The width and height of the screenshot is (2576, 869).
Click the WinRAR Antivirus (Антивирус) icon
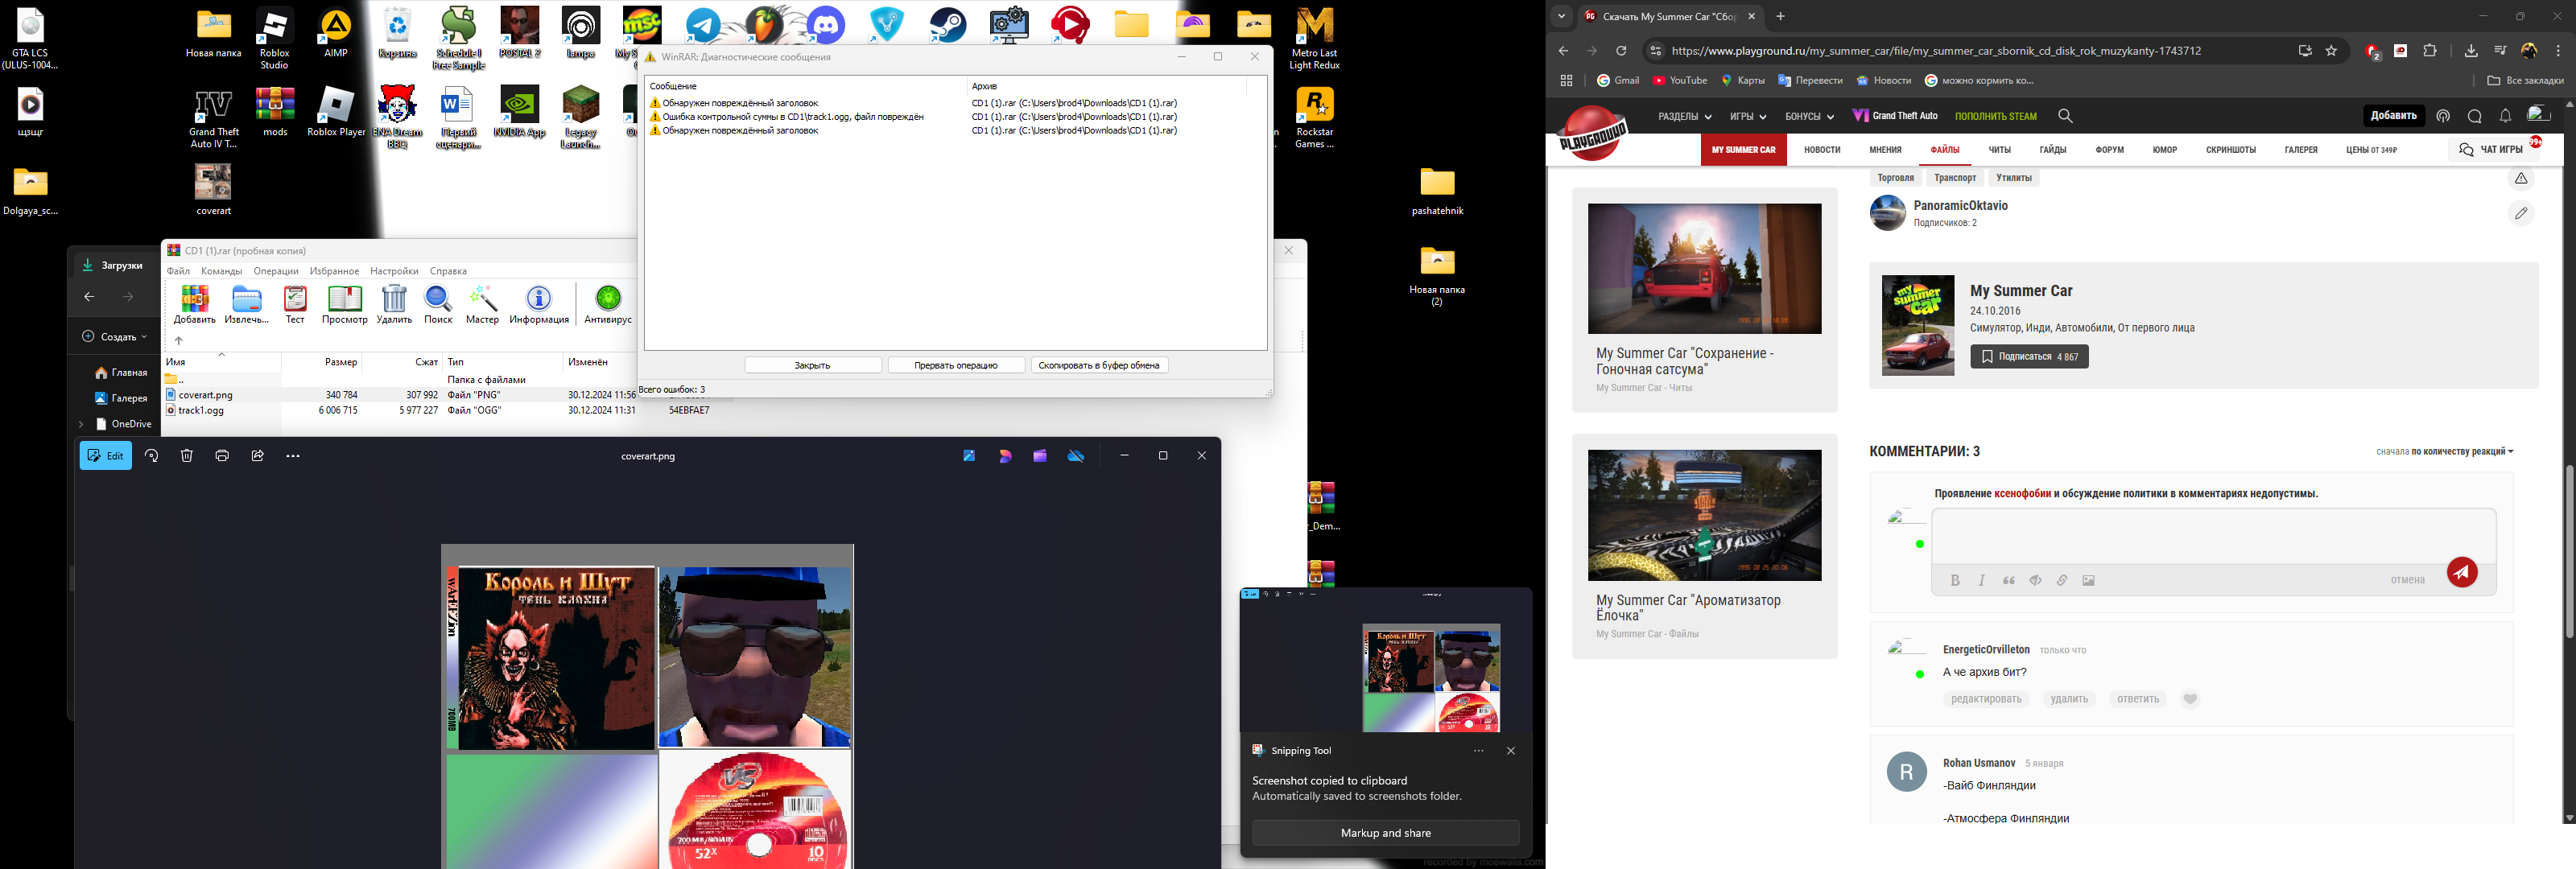(x=608, y=304)
